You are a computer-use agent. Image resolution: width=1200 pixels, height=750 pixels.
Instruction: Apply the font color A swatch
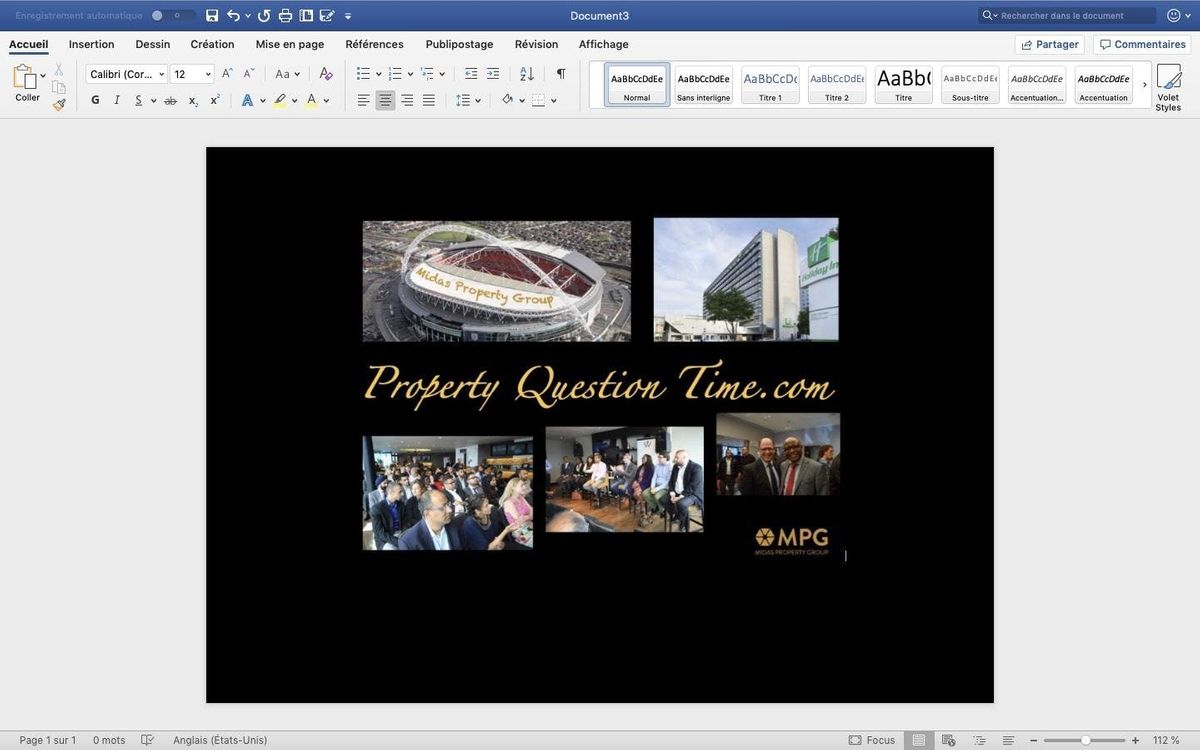(x=311, y=100)
